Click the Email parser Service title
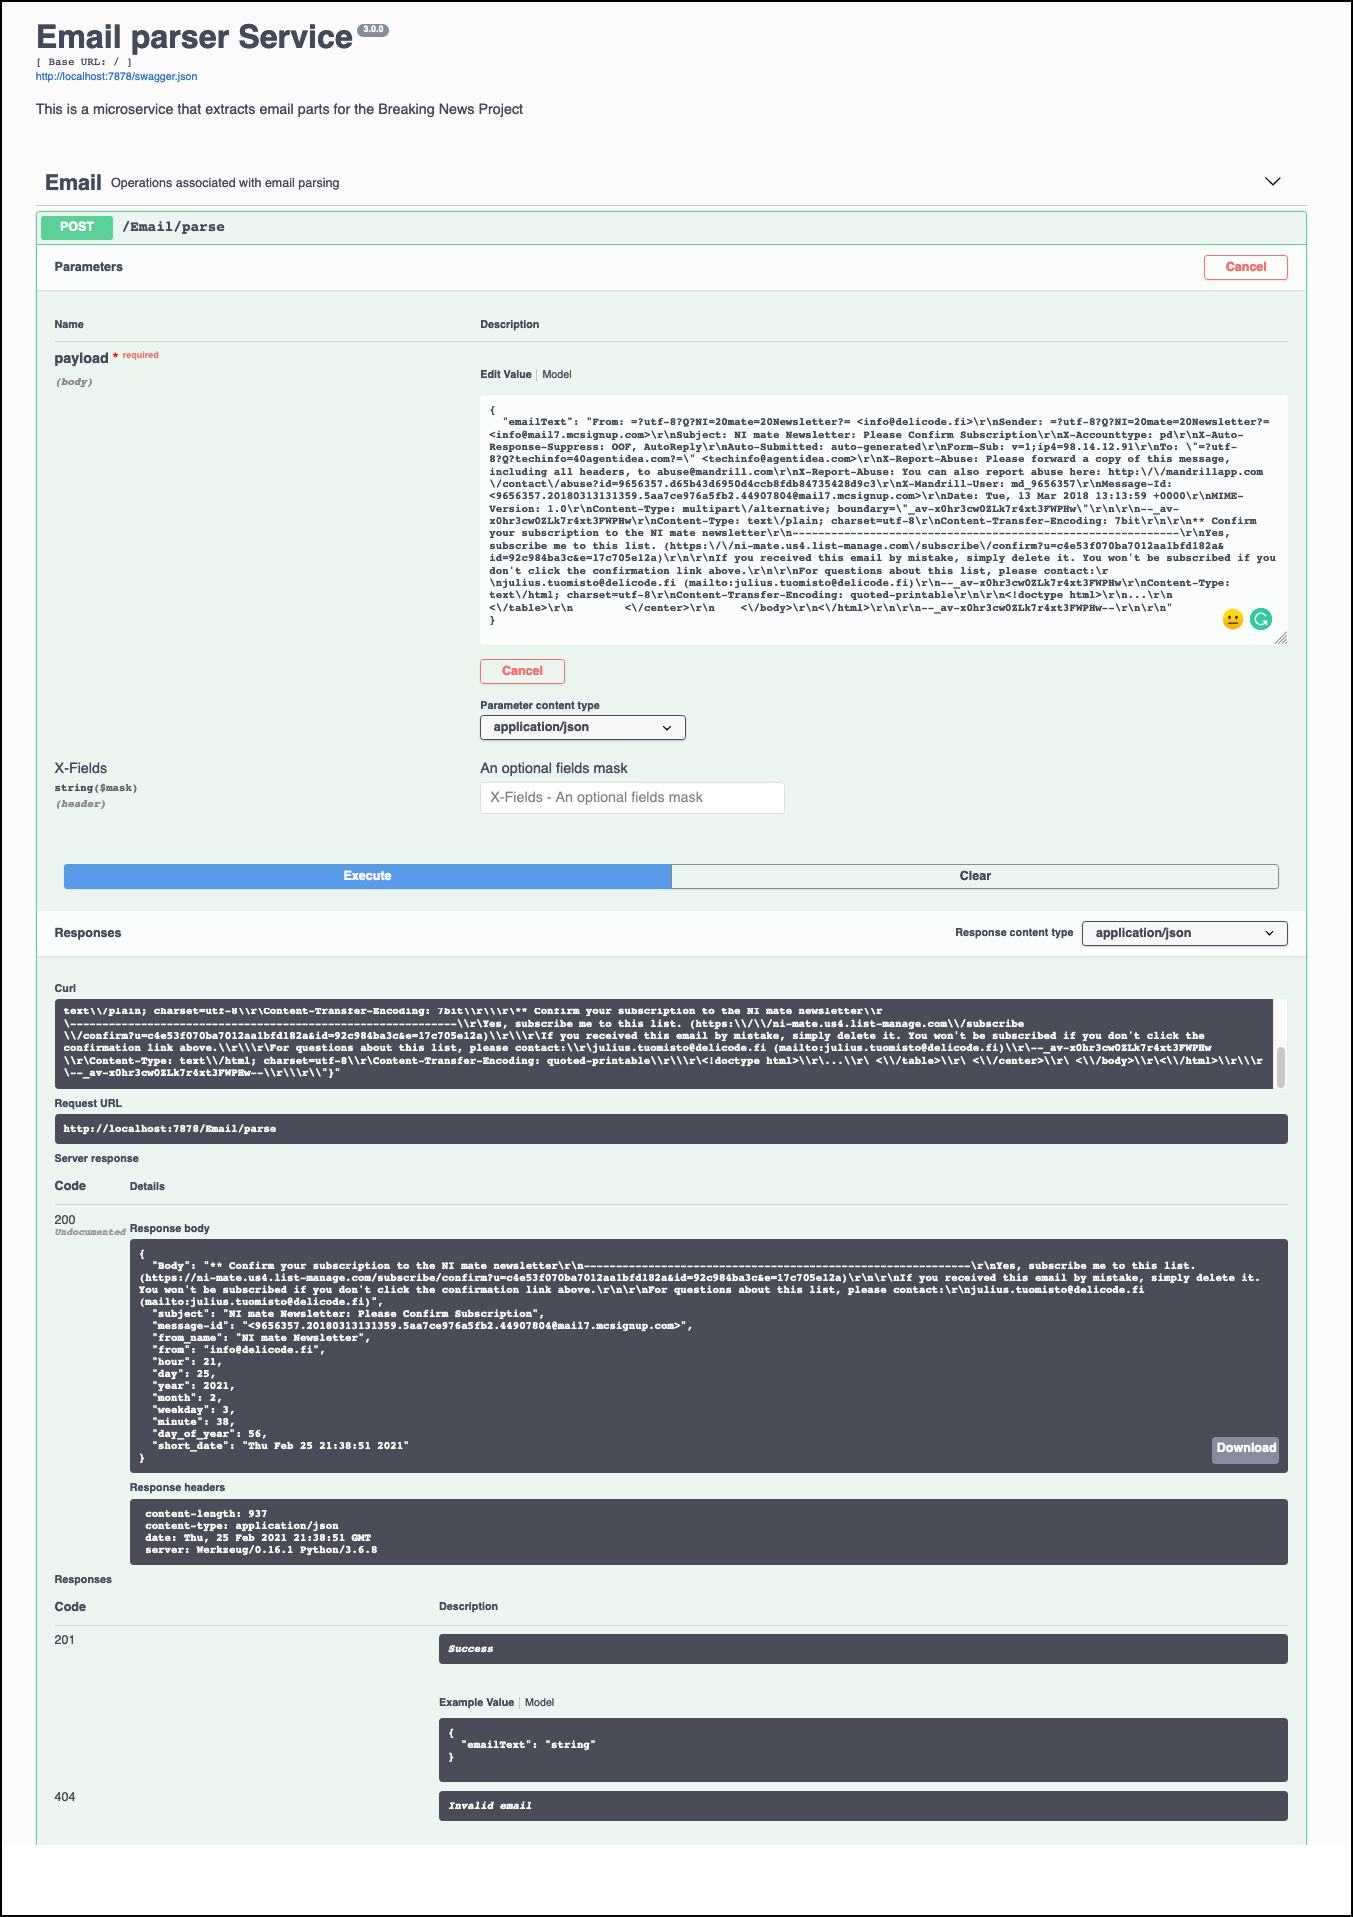This screenshot has width=1353, height=1917. 194,37
